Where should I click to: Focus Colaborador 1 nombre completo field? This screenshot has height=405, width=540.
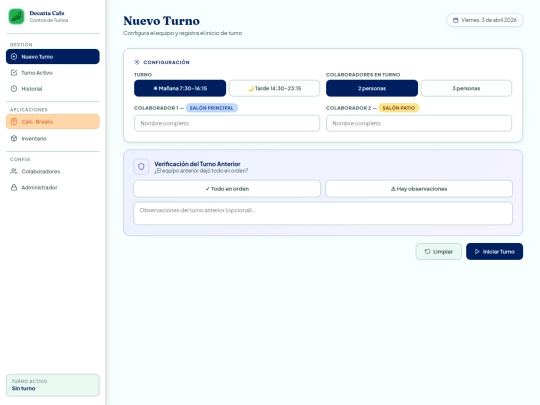click(x=227, y=123)
